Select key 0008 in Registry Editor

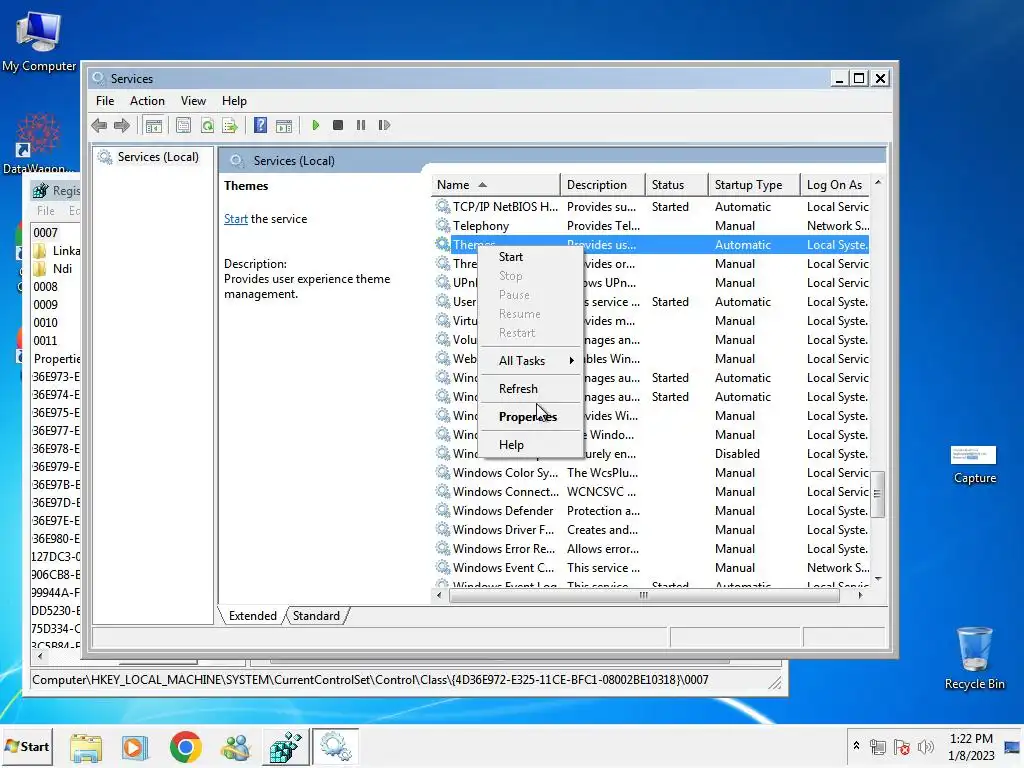(x=46, y=287)
